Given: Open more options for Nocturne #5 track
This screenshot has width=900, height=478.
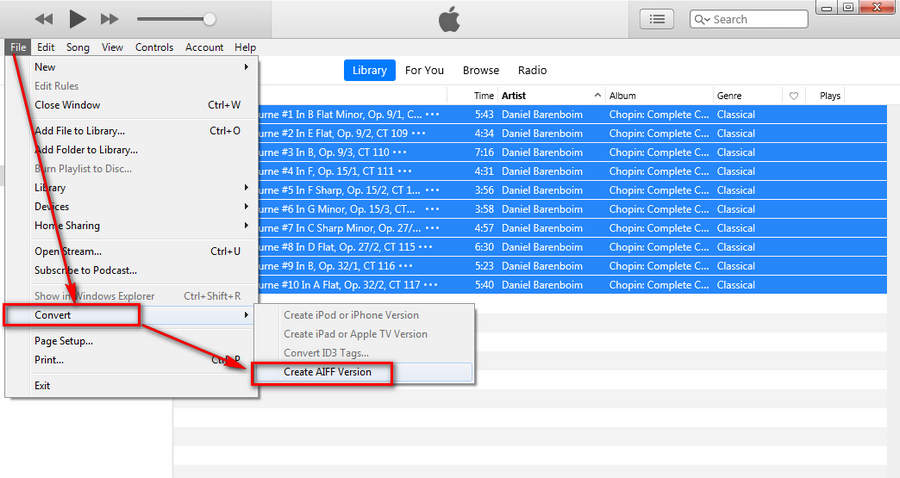Looking at the screenshot, I should click(433, 190).
